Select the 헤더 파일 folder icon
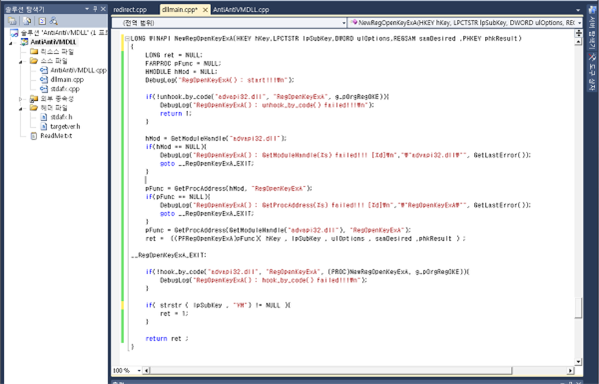The image size is (599, 384). 34,108
